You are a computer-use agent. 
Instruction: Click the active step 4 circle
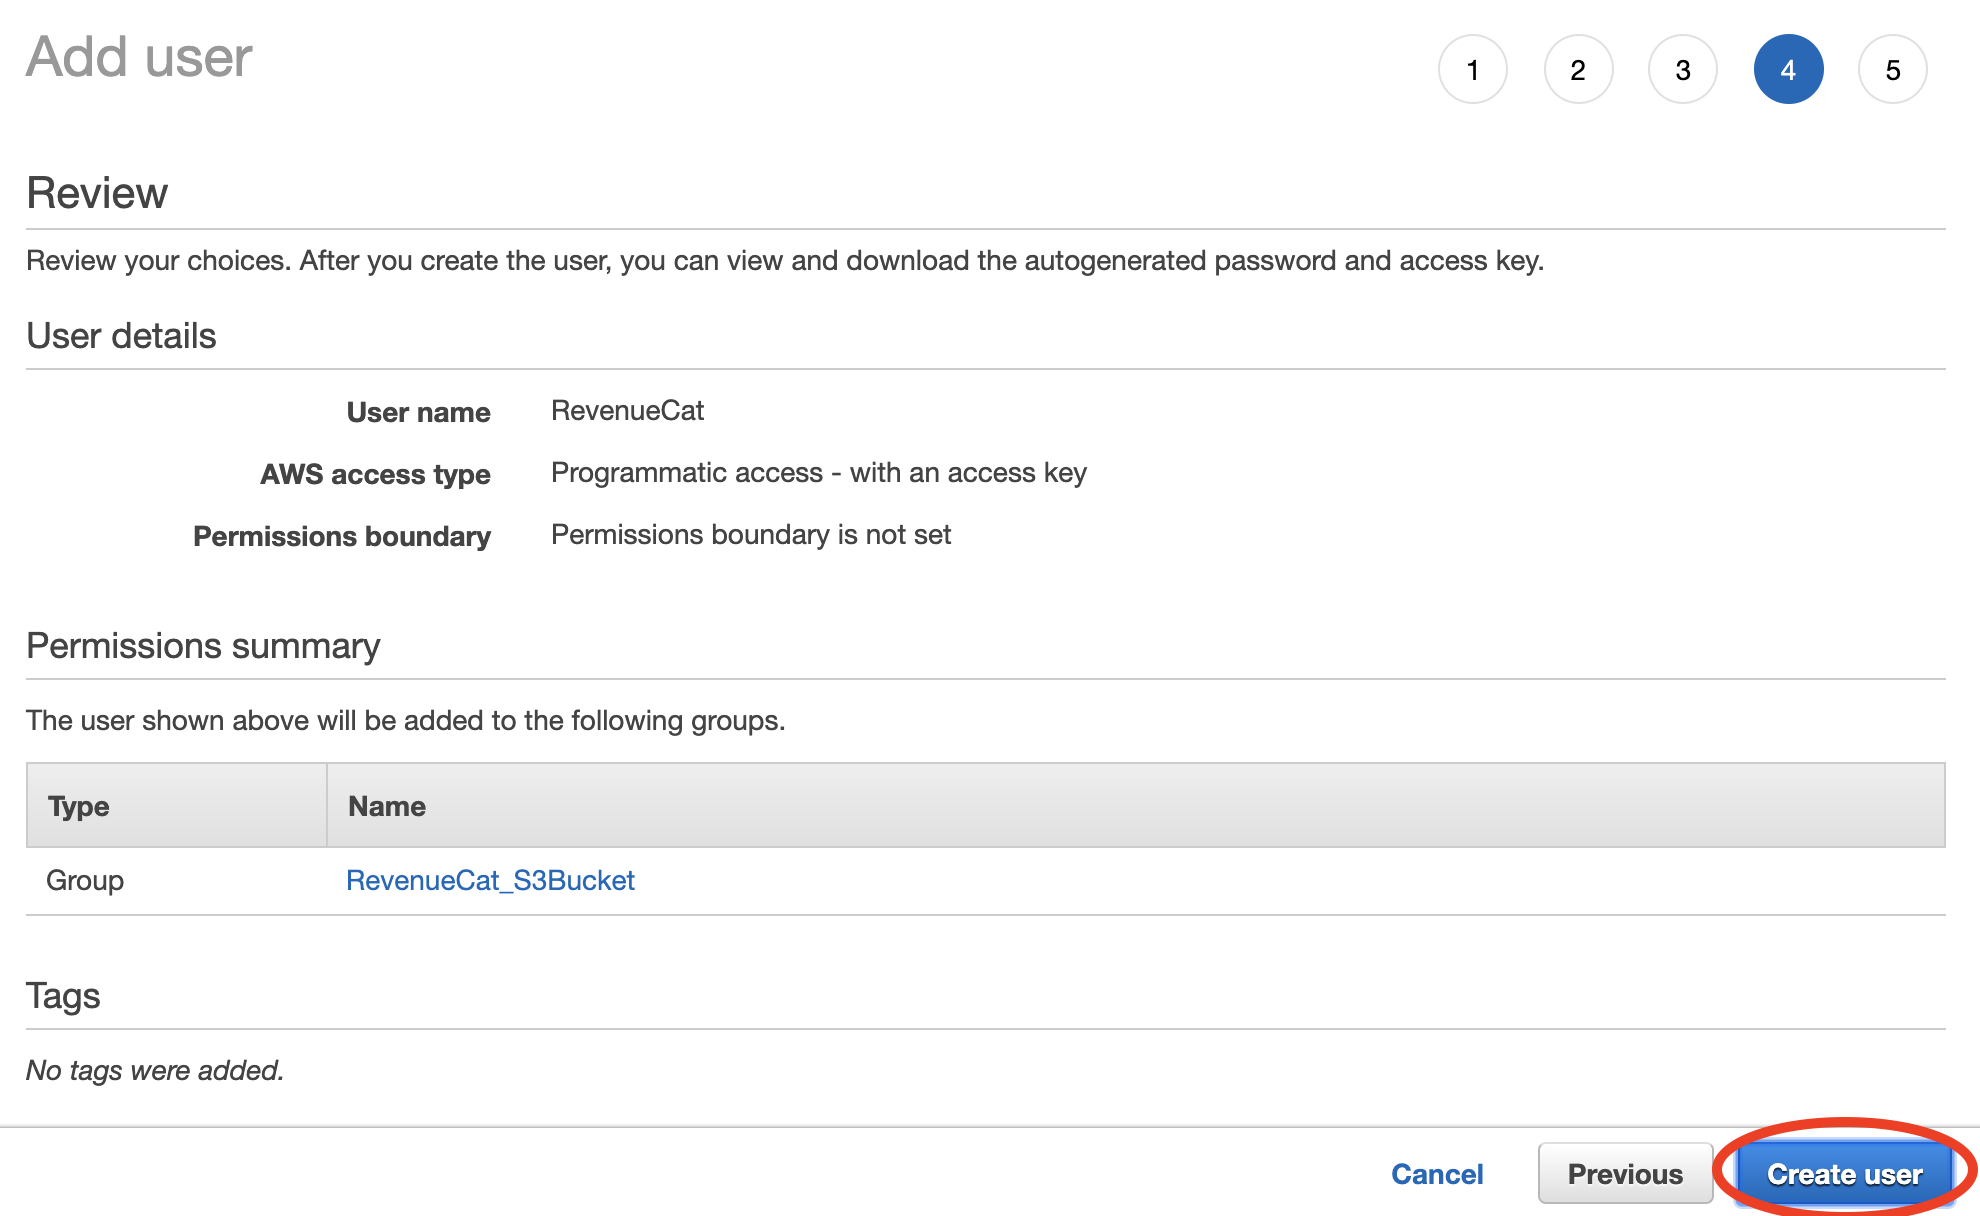[x=1788, y=70]
